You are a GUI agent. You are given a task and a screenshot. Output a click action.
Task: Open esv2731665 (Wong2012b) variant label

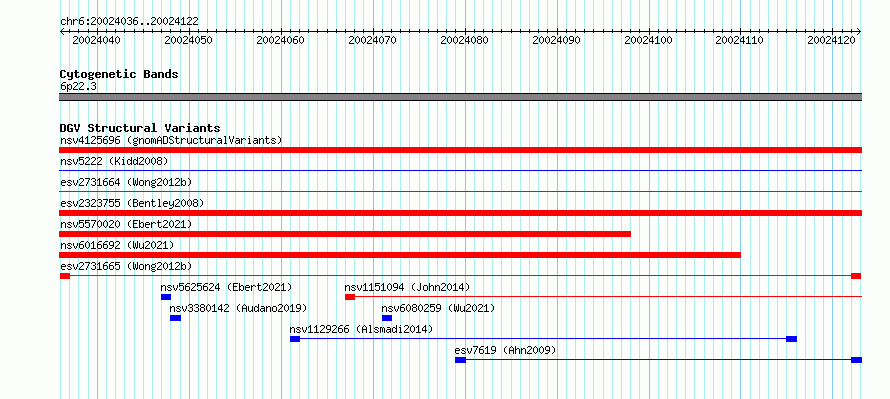pyautogui.click(x=126, y=266)
